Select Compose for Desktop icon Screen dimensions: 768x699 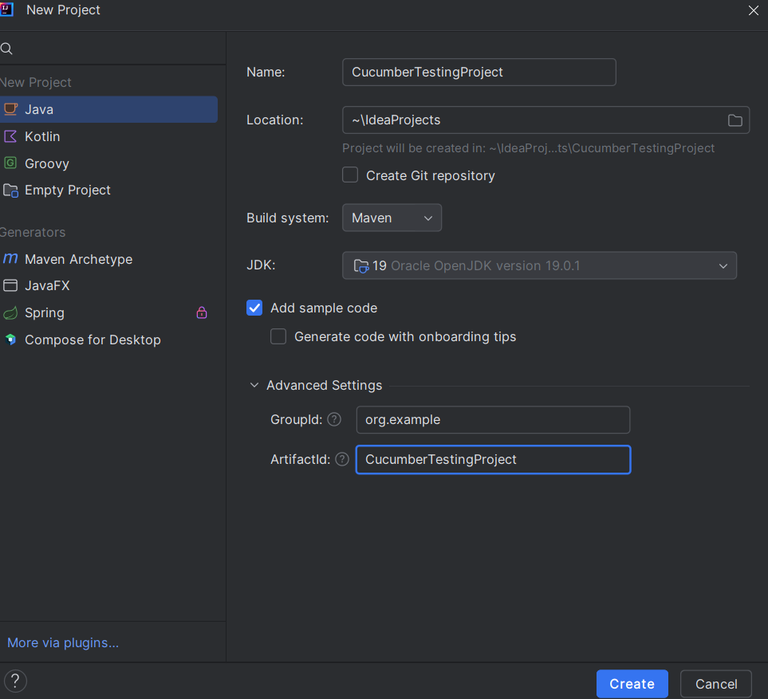(x=11, y=340)
